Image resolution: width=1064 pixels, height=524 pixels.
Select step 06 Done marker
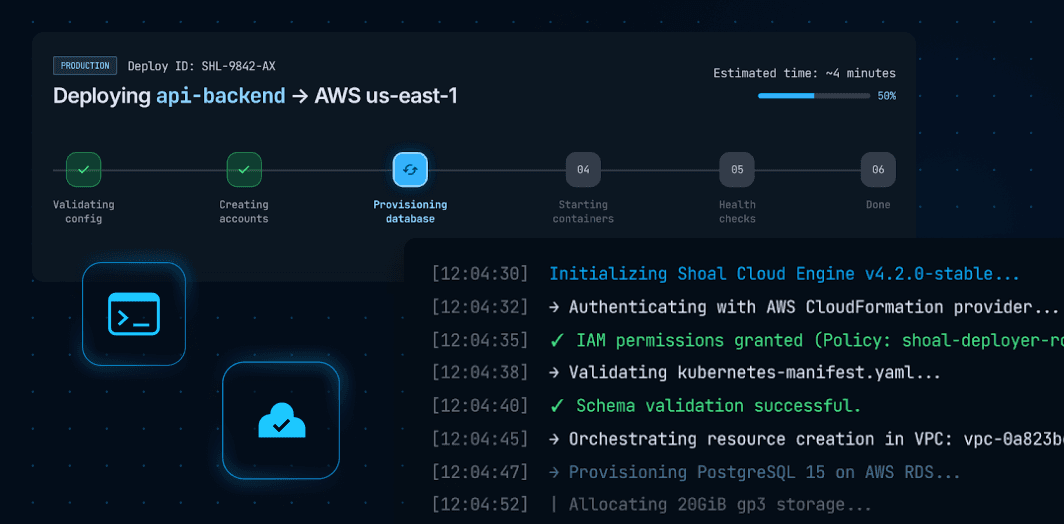tap(878, 170)
